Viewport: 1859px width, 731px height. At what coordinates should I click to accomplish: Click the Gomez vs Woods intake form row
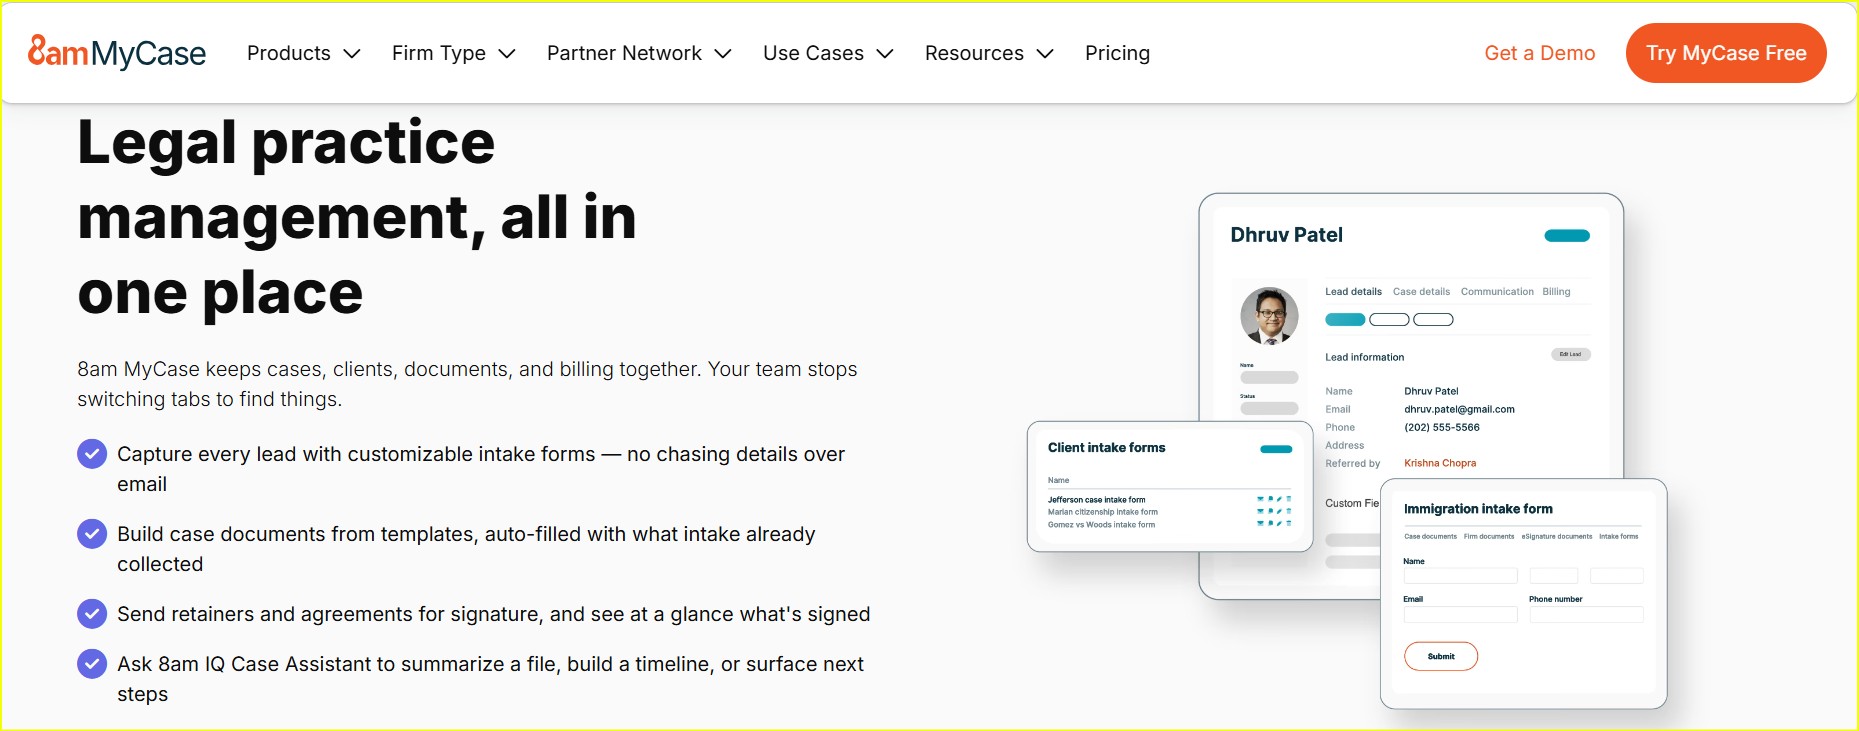(1169, 524)
